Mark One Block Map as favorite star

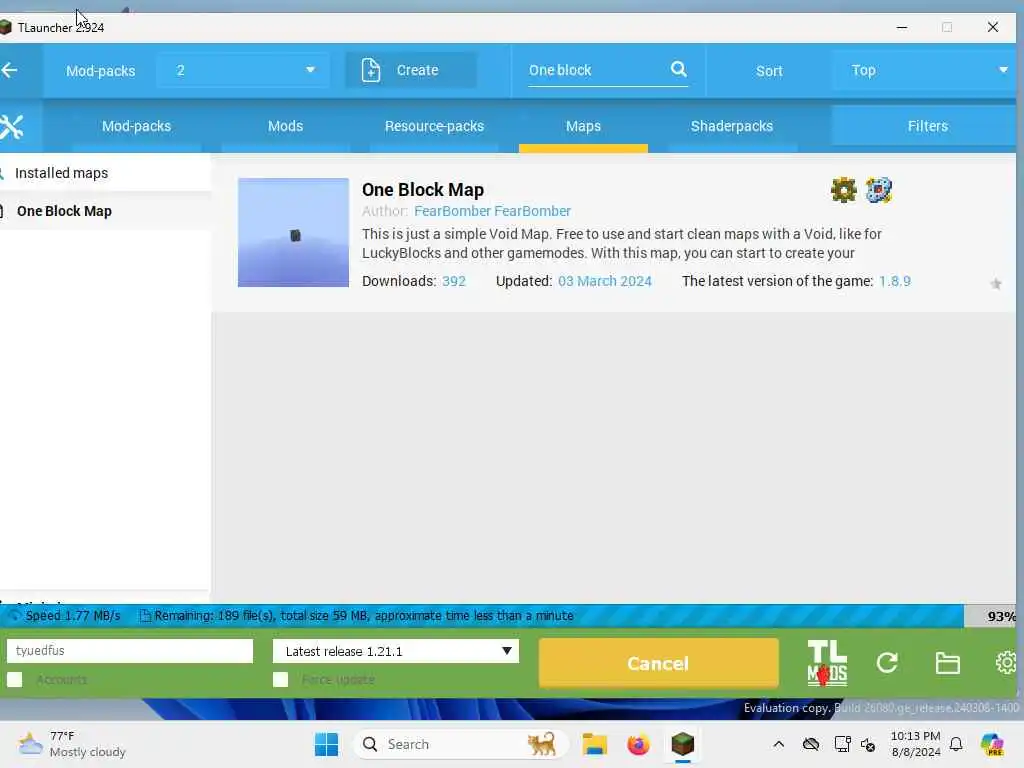995,283
